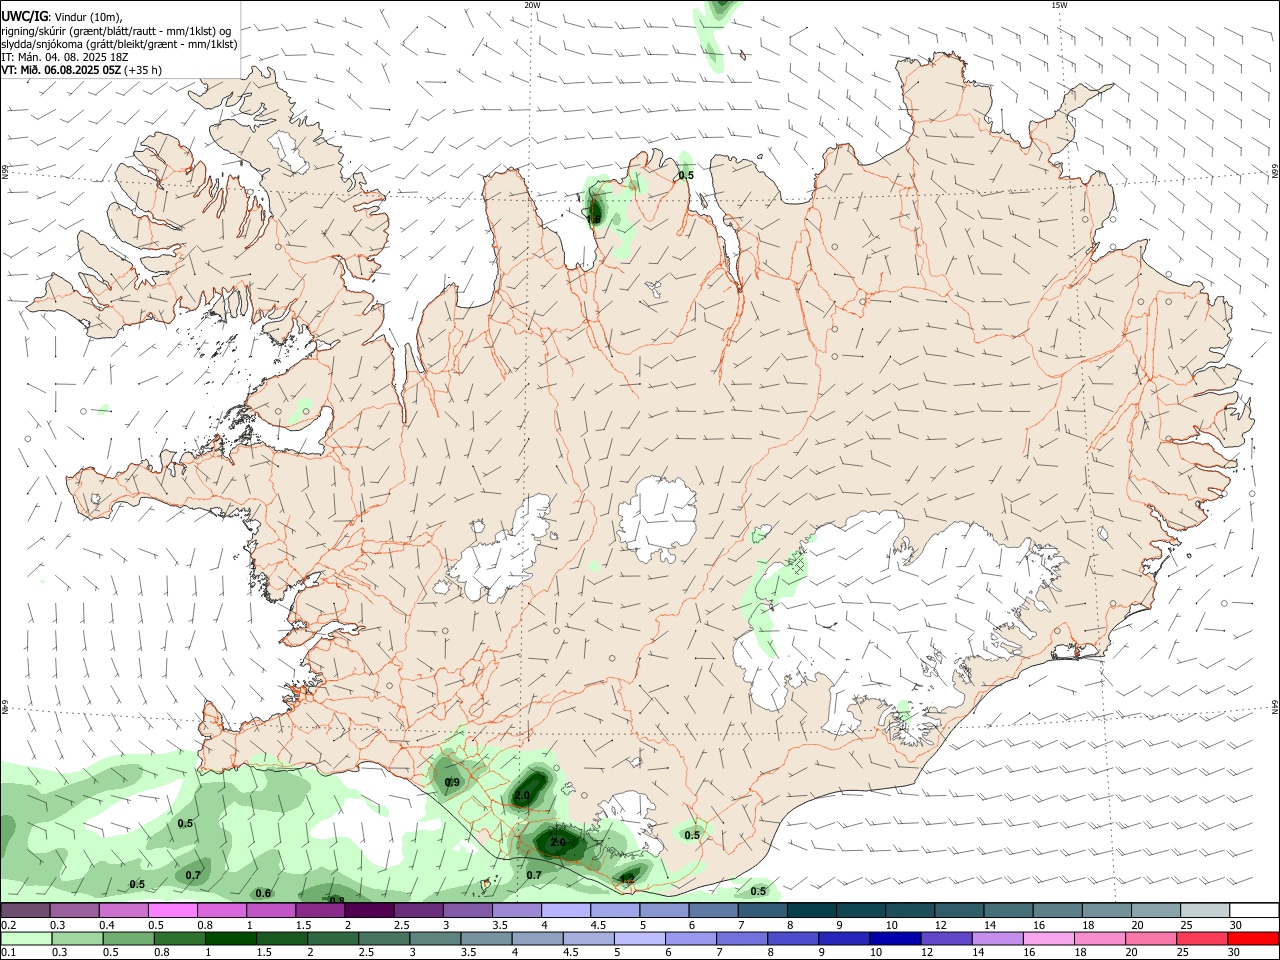The image size is (1280, 960).
Task: Click the legend line 'rigning/skúrir (grænt/blátt/rautt - mm/1klst) og'
Action: (117, 30)
